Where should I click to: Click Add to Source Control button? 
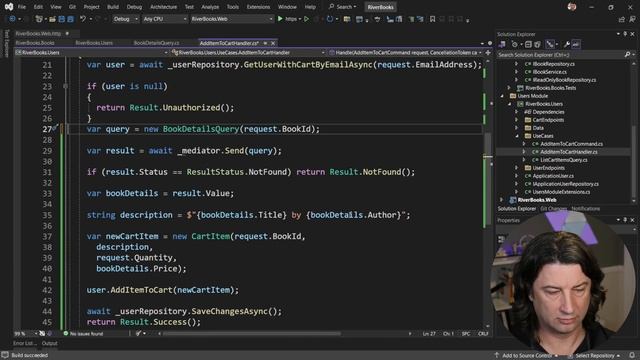point(527,356)
